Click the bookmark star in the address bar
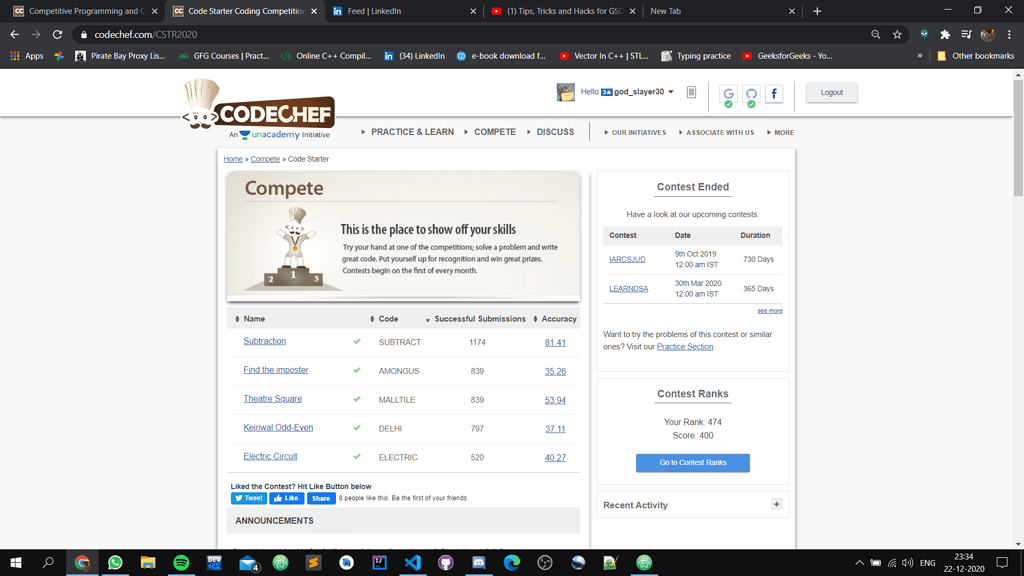This screenshot has width=1024, height=576. click(899, 33)
